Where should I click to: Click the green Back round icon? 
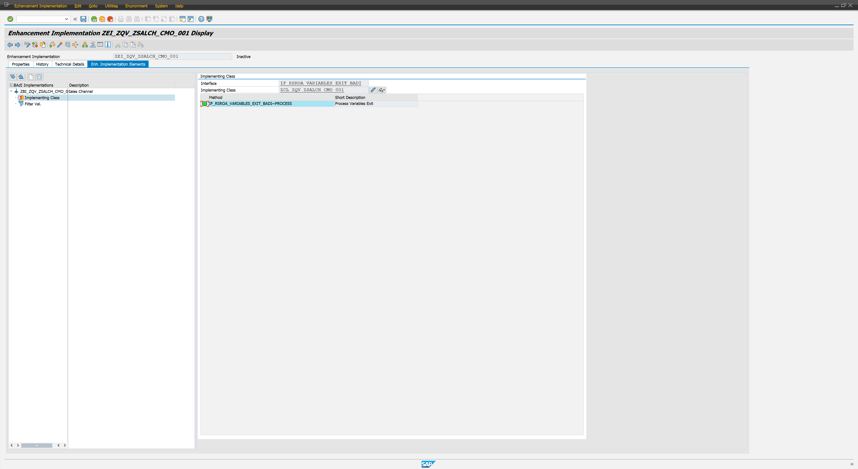pyautogui.click(x=94, y=19)
